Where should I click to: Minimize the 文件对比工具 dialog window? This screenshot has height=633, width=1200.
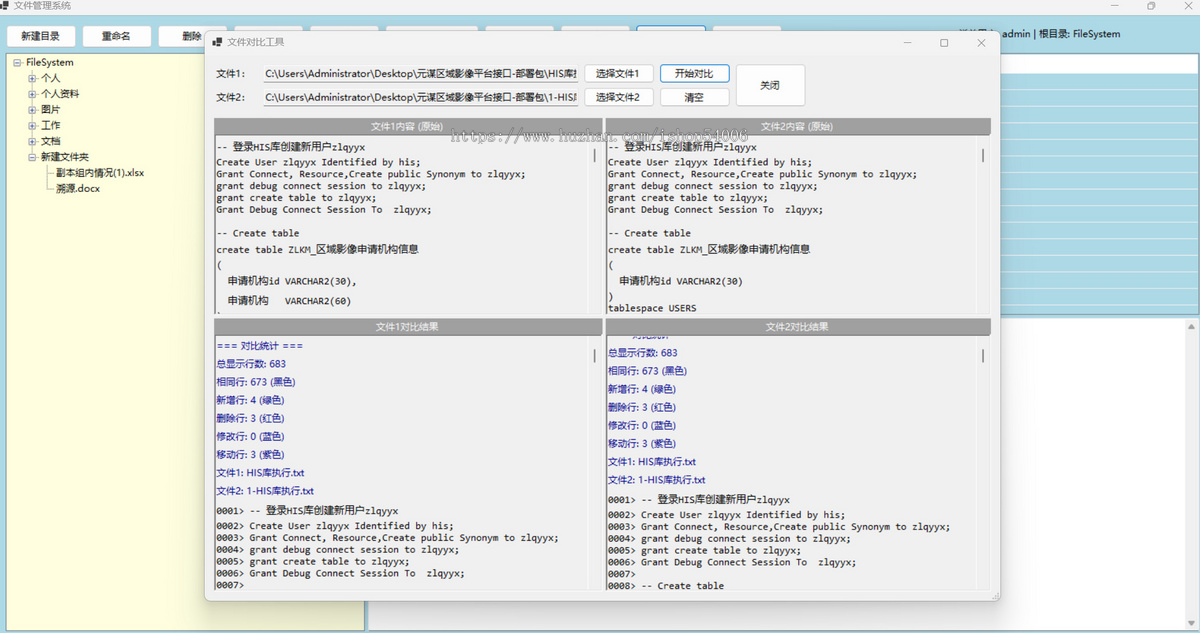click(907, 43)
